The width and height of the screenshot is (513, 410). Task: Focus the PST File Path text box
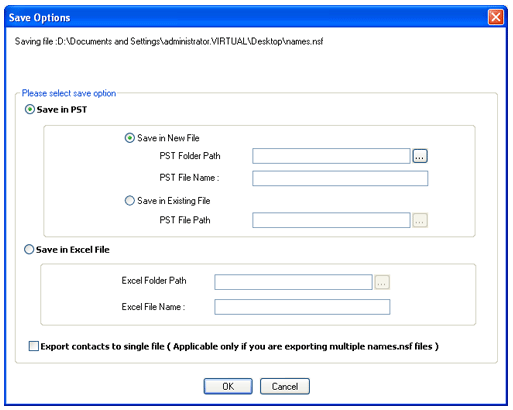[x=331, y=220]
